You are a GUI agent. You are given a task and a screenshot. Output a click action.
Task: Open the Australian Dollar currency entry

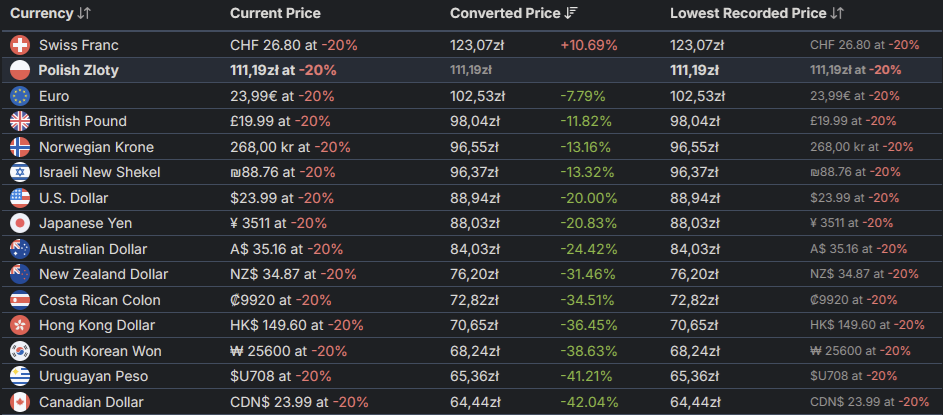(x=93, y=249)
